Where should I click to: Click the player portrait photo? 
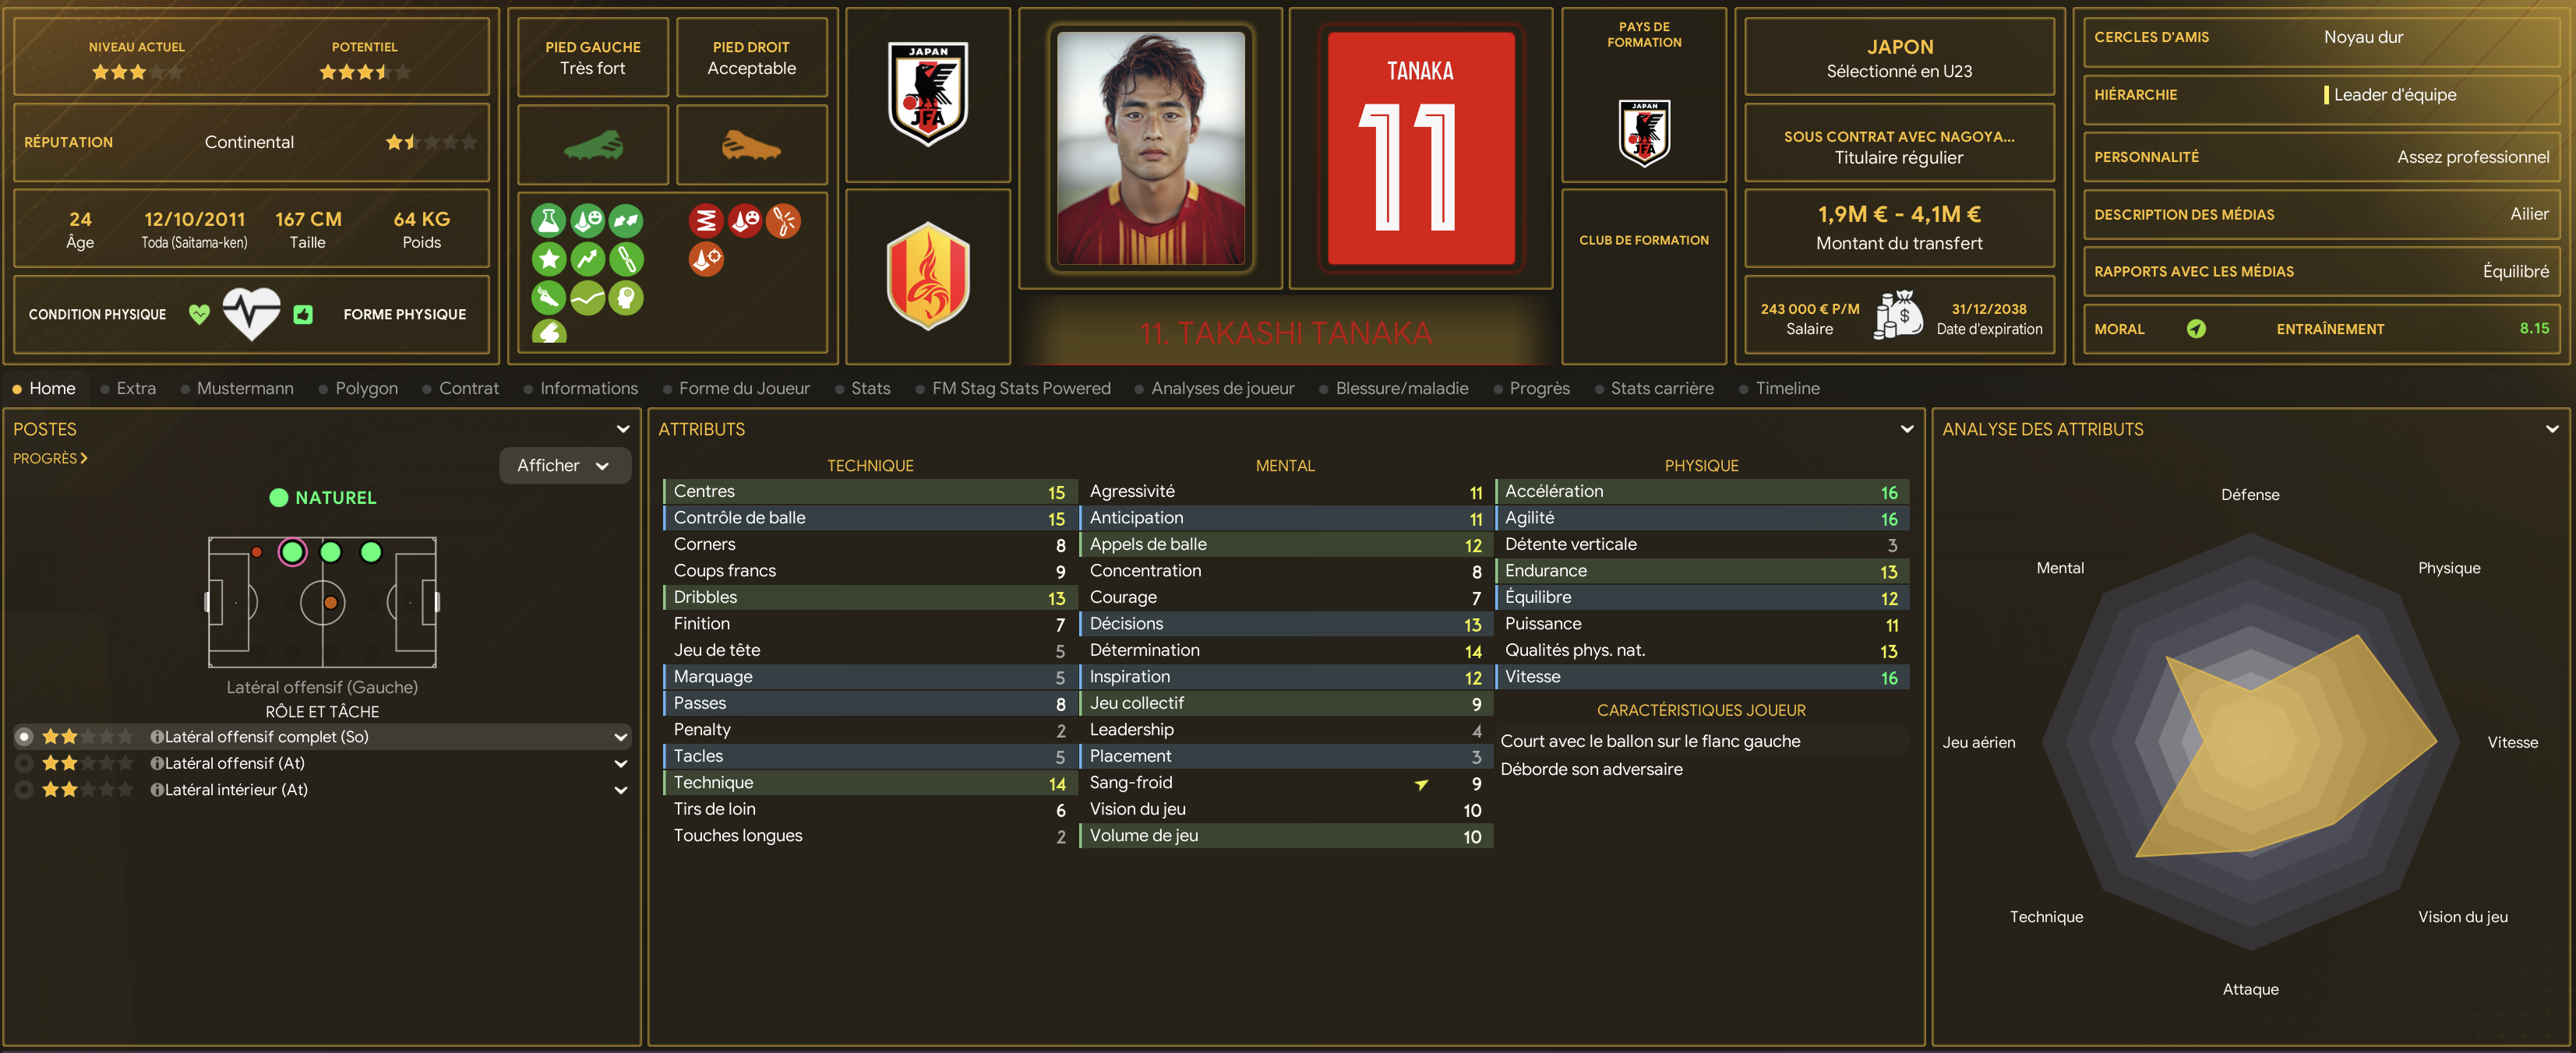click(x=1150, y=148)
